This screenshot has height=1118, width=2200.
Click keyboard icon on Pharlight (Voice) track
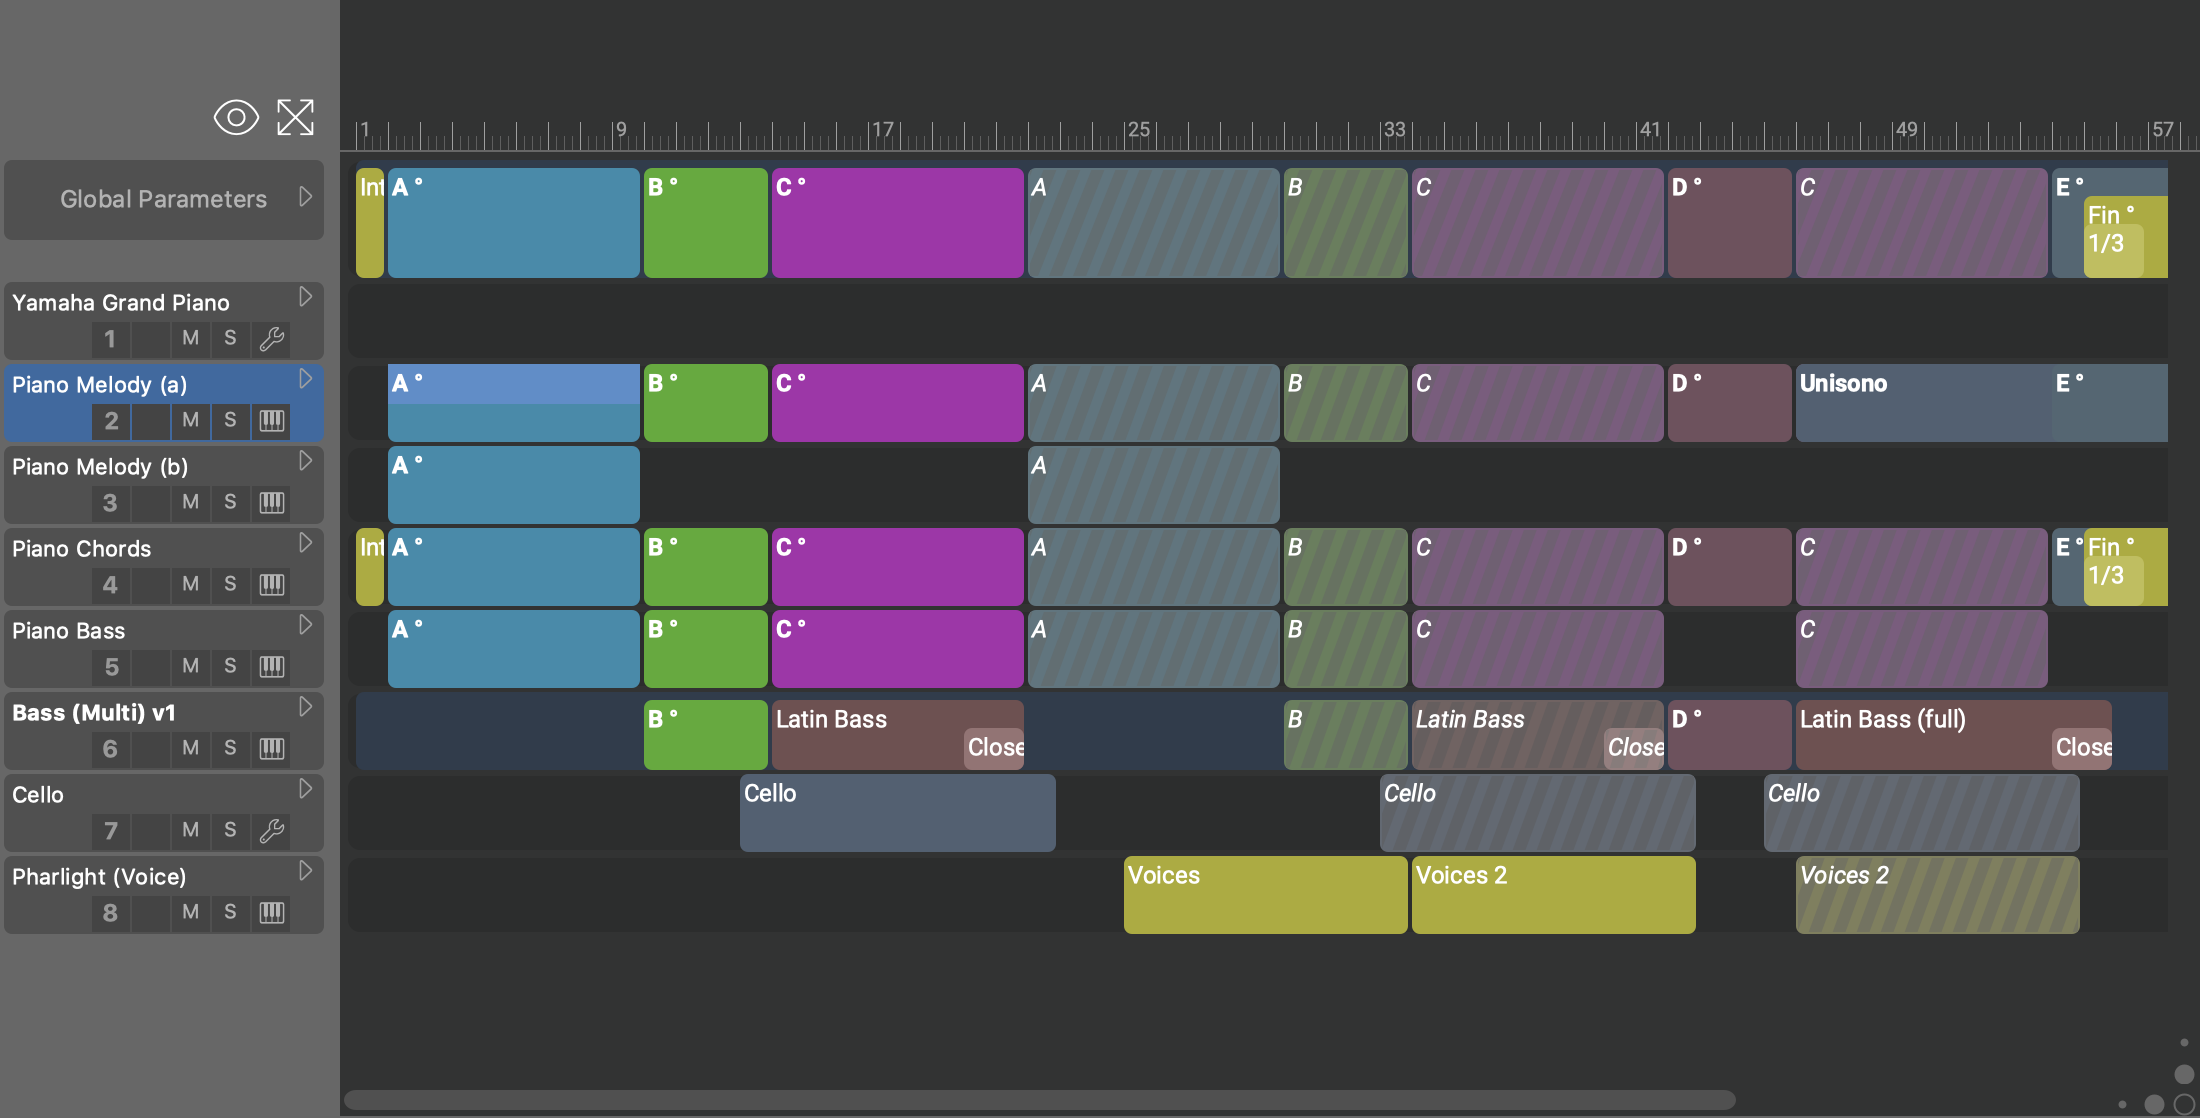(x=272, y=913)
